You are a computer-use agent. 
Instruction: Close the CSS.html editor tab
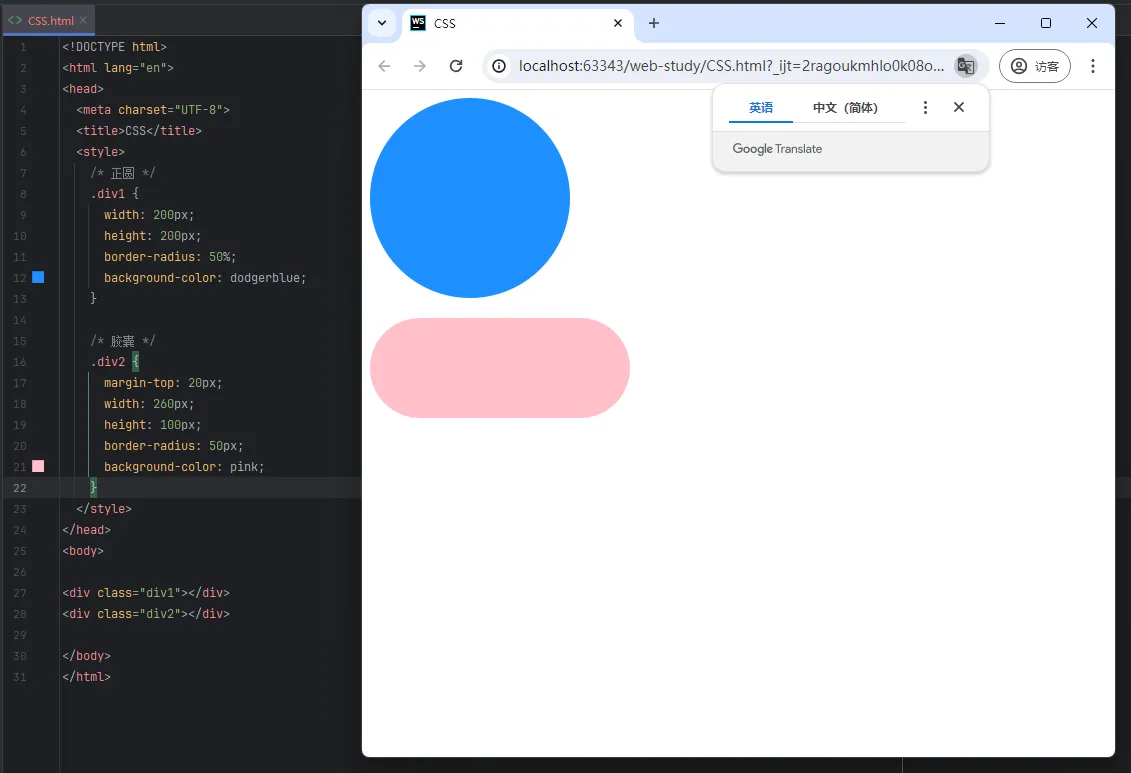pos(84,20)
